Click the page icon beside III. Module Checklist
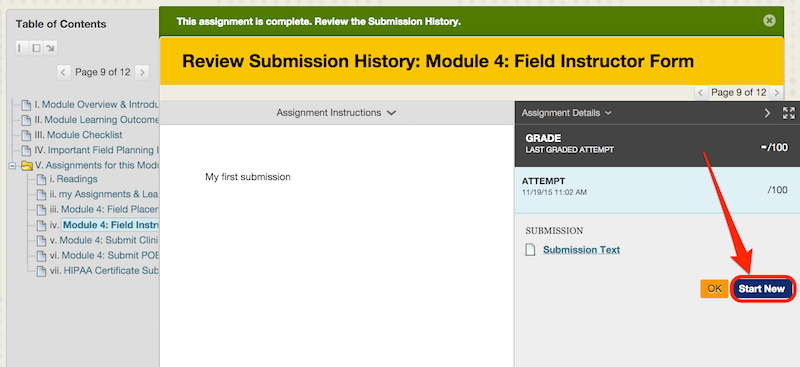Viewport: 800px width, 367px height. (26, 136)
